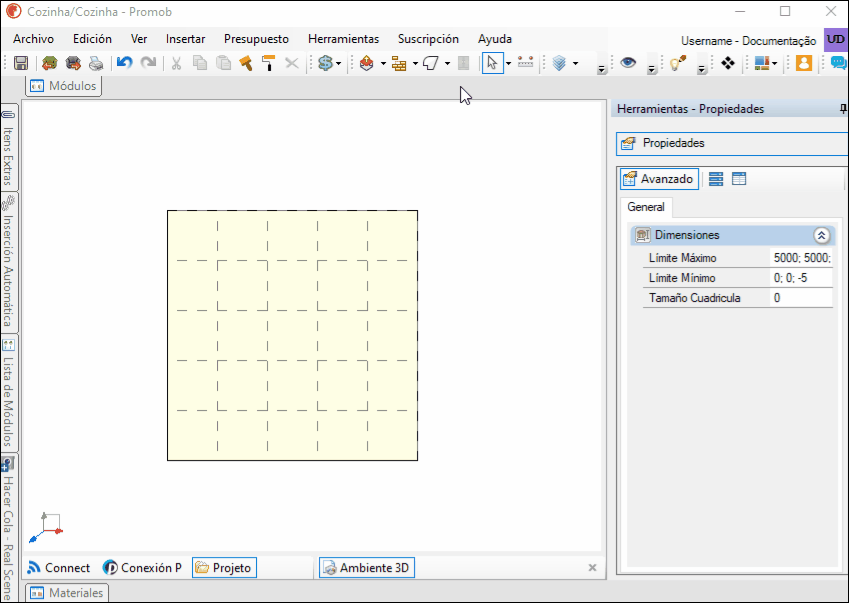Save the project with floppy icon

coord(21,63)
